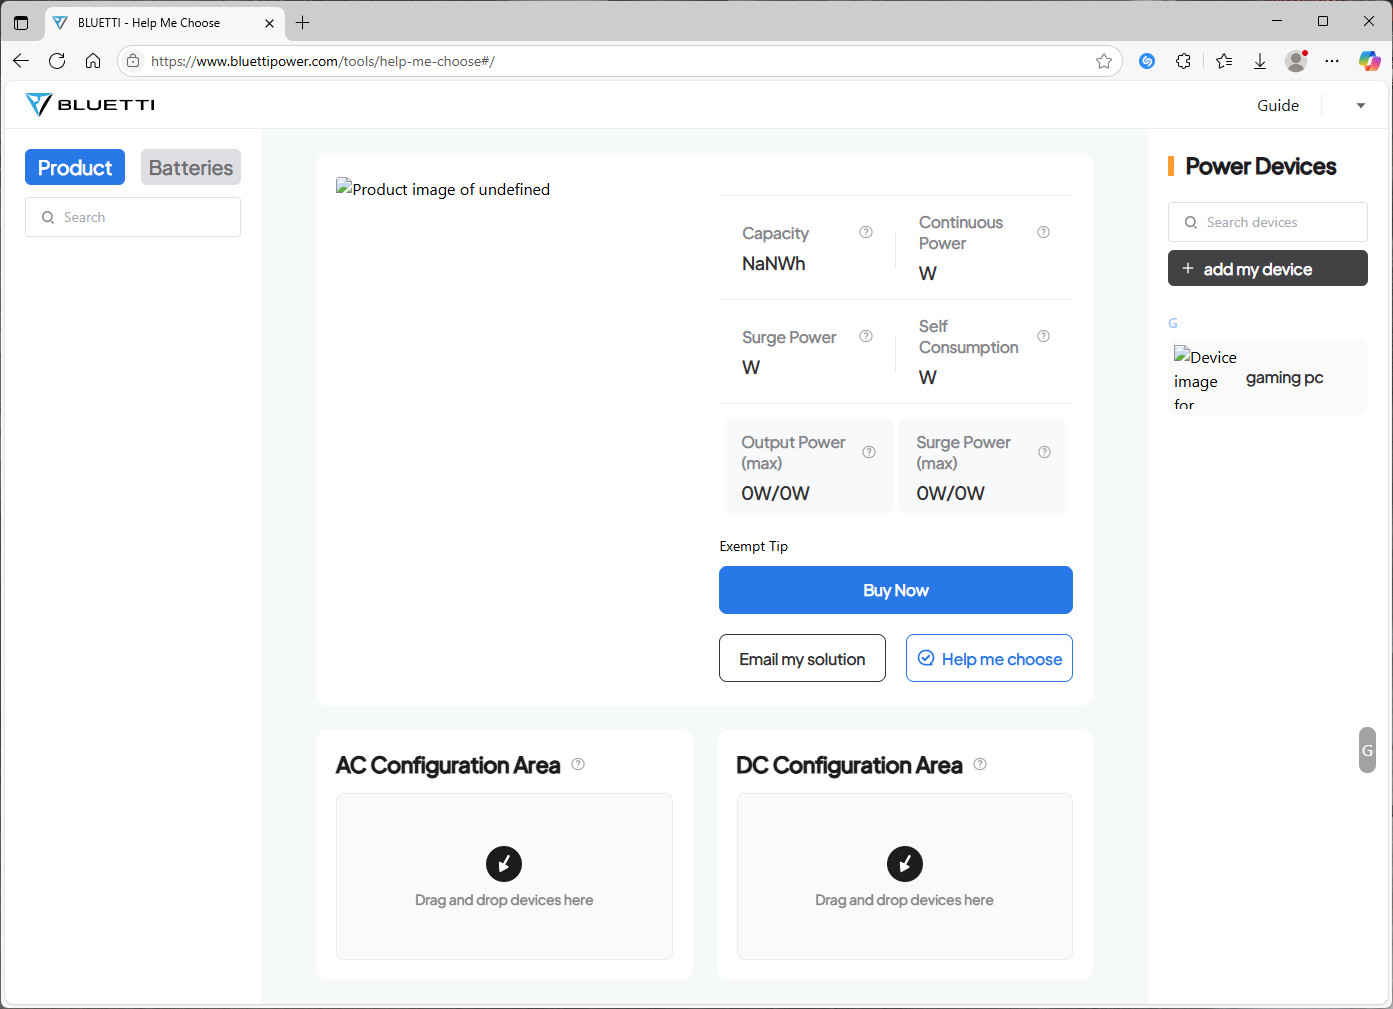The height and width of the screenshot is (1009, 1393).
Task: Focus the product Search field
Action: (133, 217)
